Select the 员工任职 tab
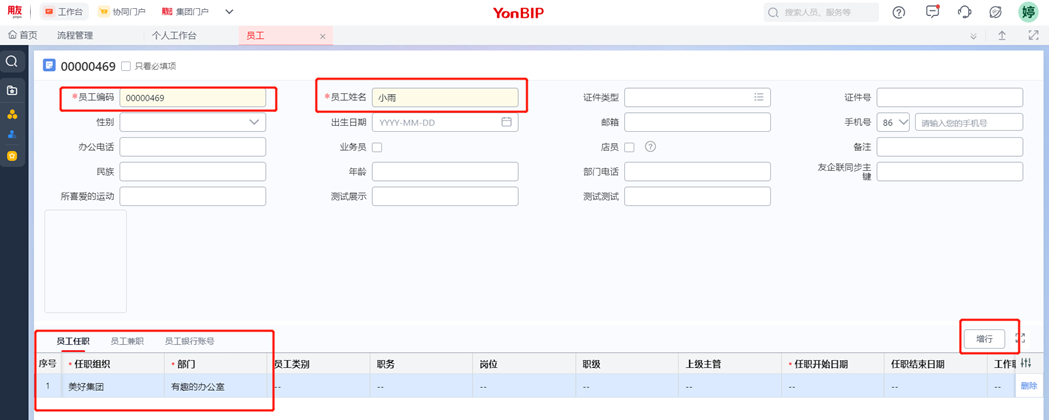 [73, 341]
